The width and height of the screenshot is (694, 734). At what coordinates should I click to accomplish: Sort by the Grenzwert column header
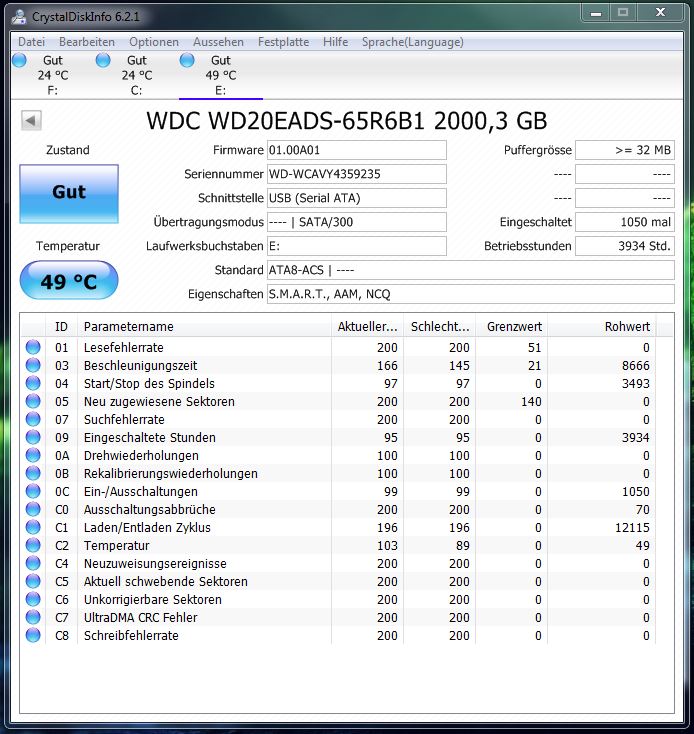pyautogui.click(x=511, y=326)
